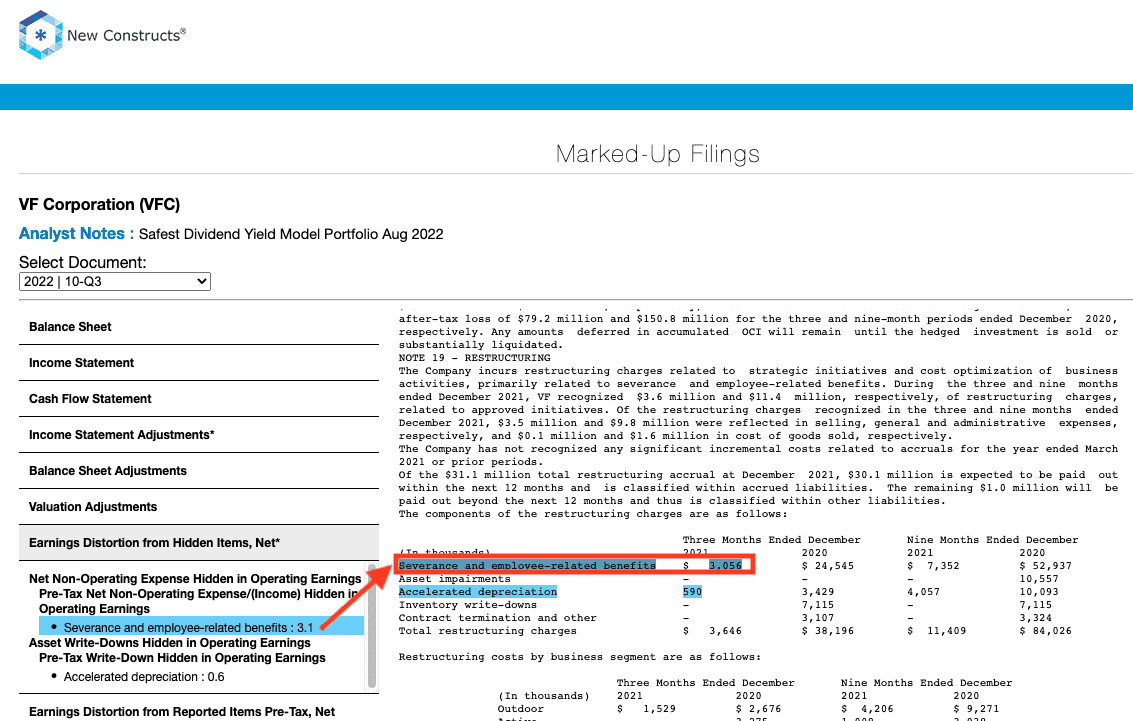Click highlighted 'Accelerated depreciation' in filing table
This screenshot has width=1133, height=721.
click(478, 592)
